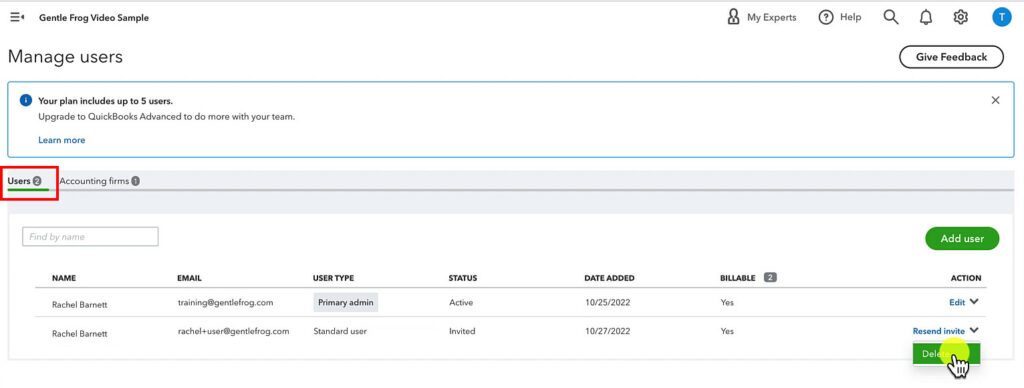Open the Help menu
Screen dimensions: 1024x388
(x=840, y=18)
